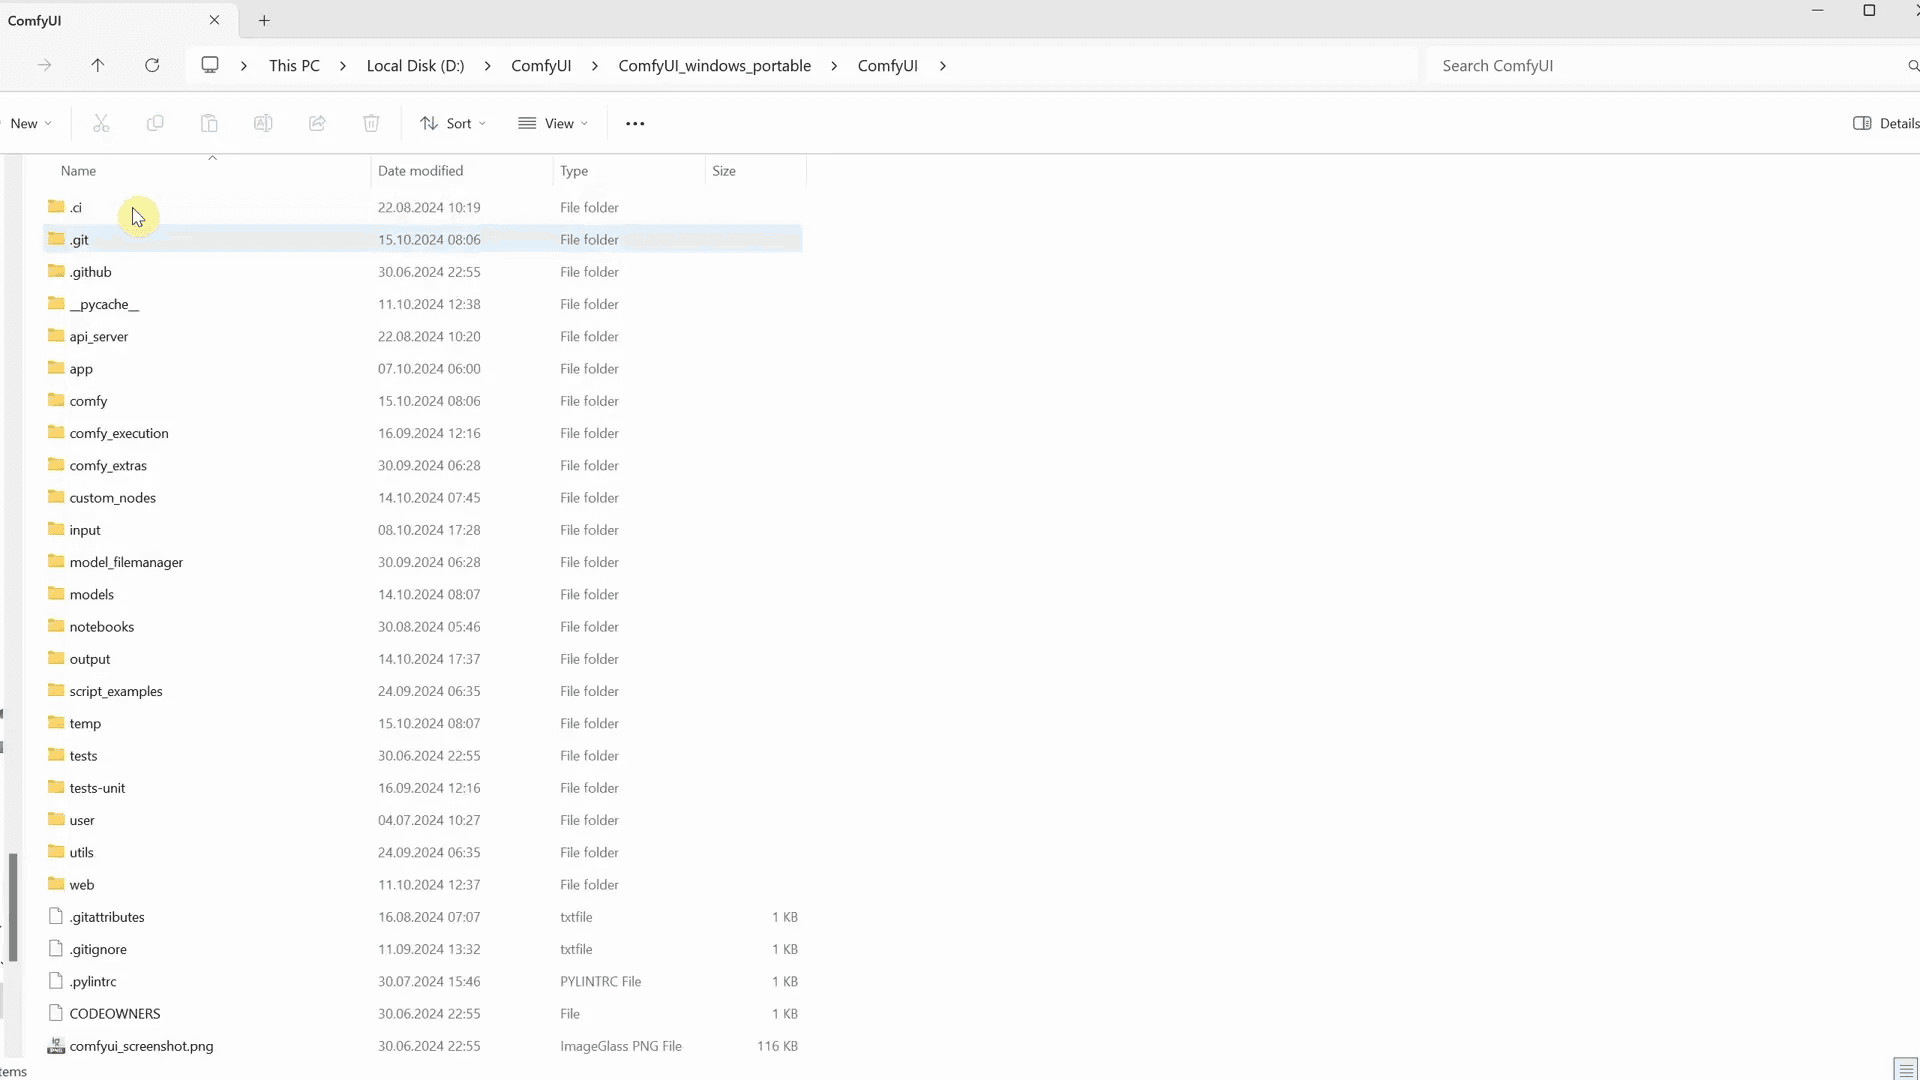Go up one folder level

coord(98,65)
